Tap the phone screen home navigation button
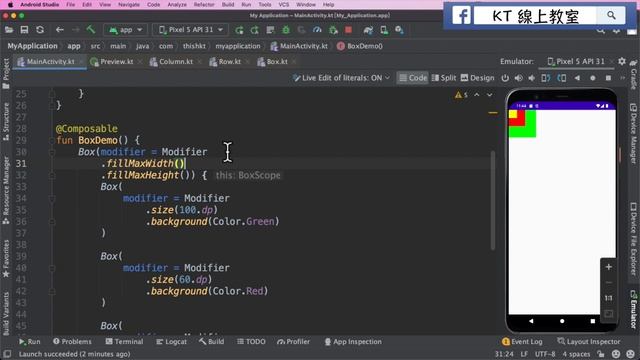 pos(562,321)
